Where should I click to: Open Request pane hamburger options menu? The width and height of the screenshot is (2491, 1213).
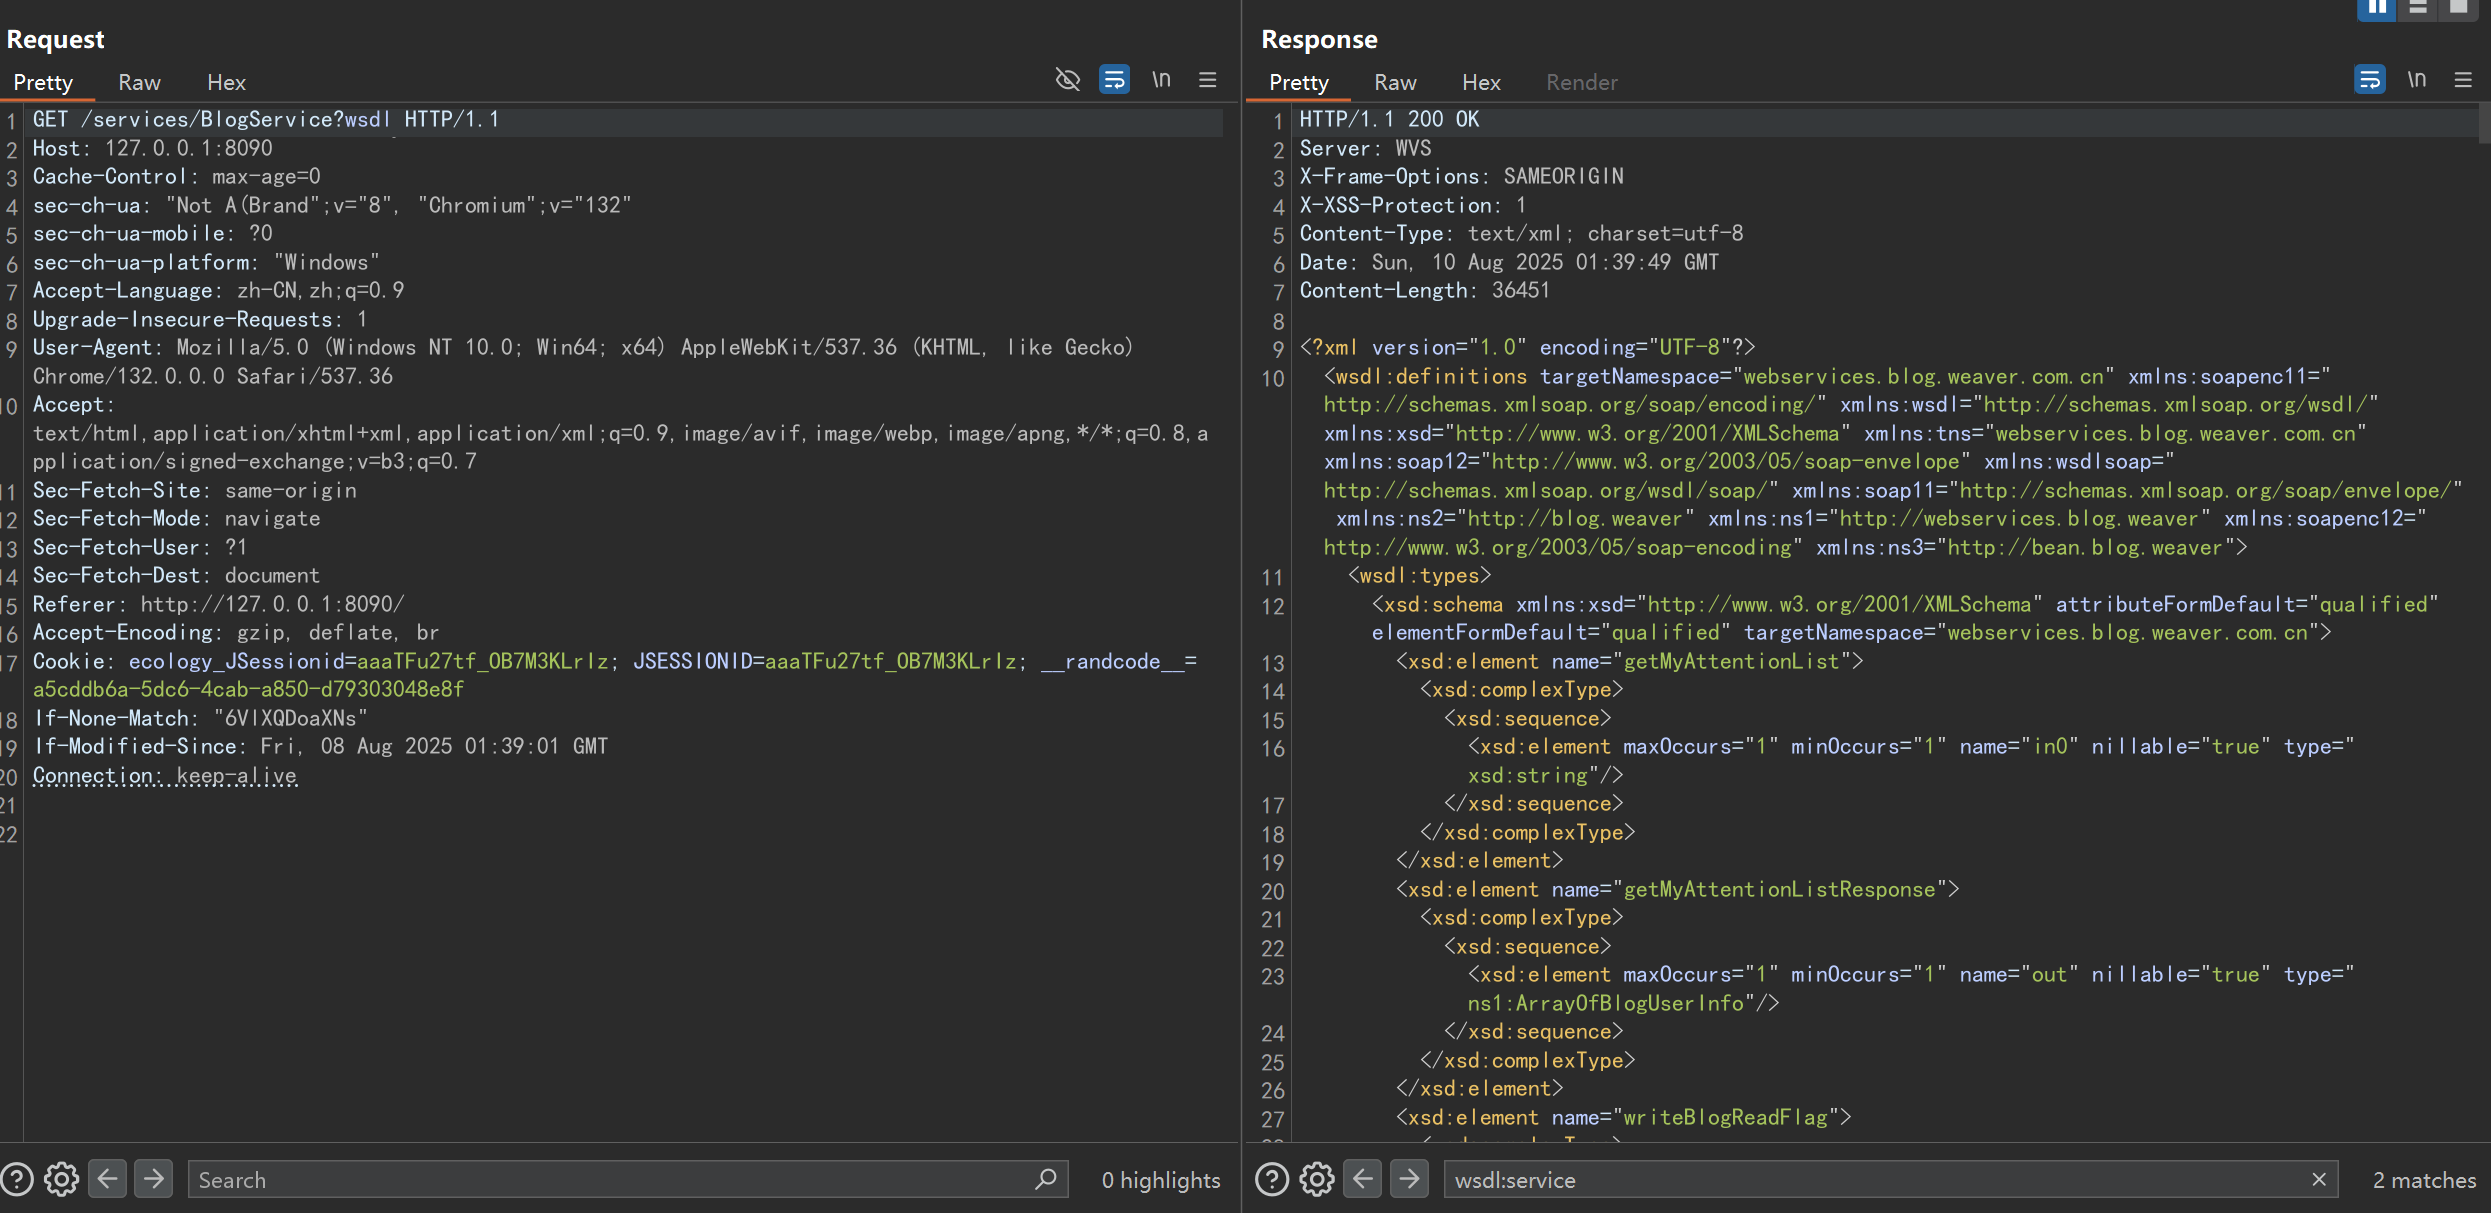point(1208,80)
